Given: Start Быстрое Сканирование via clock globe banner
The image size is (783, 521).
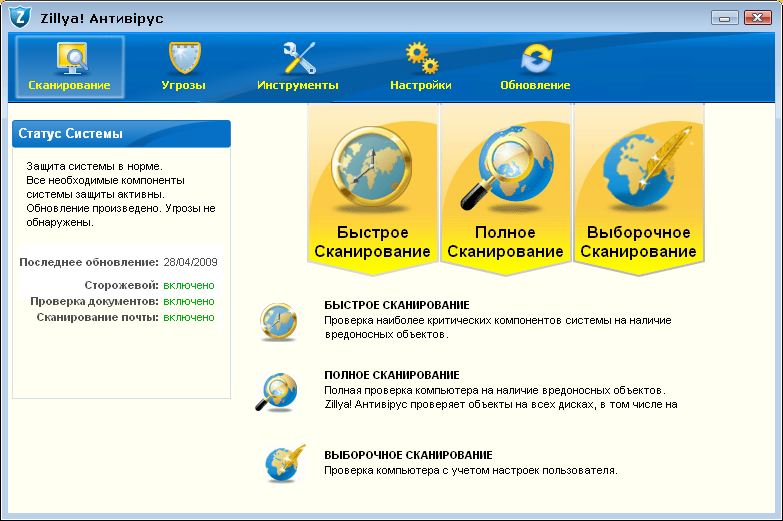Looking at the screenshot, I should tap(373, 190).
